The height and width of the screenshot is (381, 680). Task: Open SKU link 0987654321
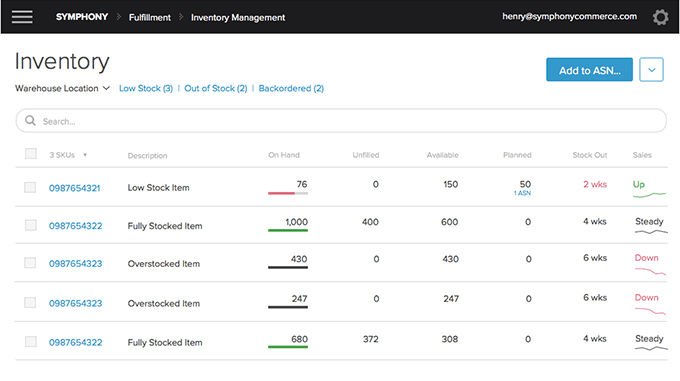point(75,188)
